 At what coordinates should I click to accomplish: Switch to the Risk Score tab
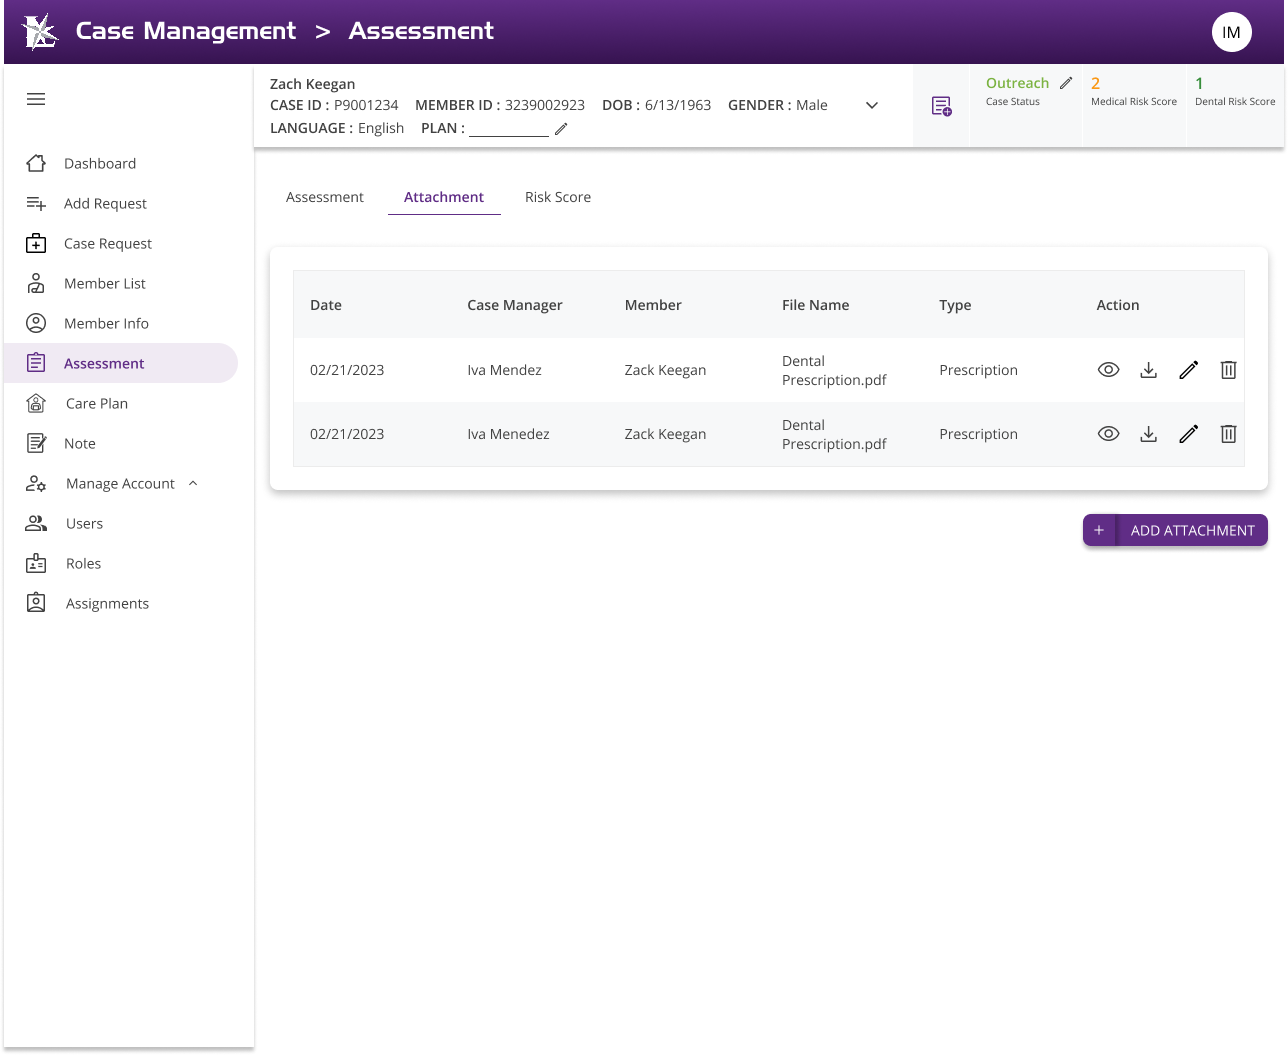[x=557, y=197]
